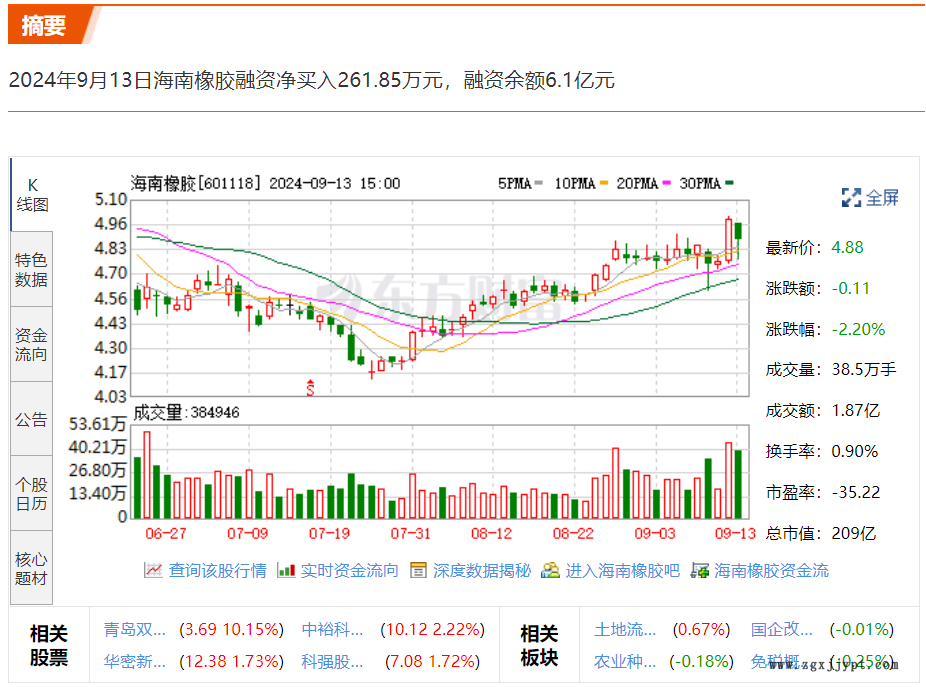Image resolution: width=926 pixels, height=687 pixels.
Task: Click the 涨跌幅 value -2.20%
Action: coord(858,329)
